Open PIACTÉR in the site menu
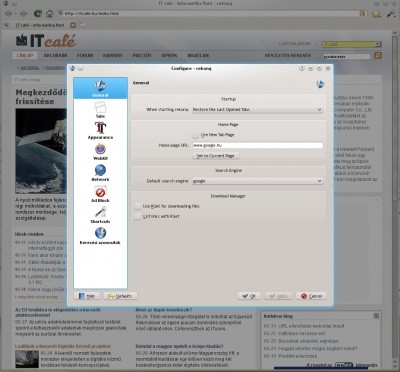This screenshot has height=372, width=400. tap(142, 55)
